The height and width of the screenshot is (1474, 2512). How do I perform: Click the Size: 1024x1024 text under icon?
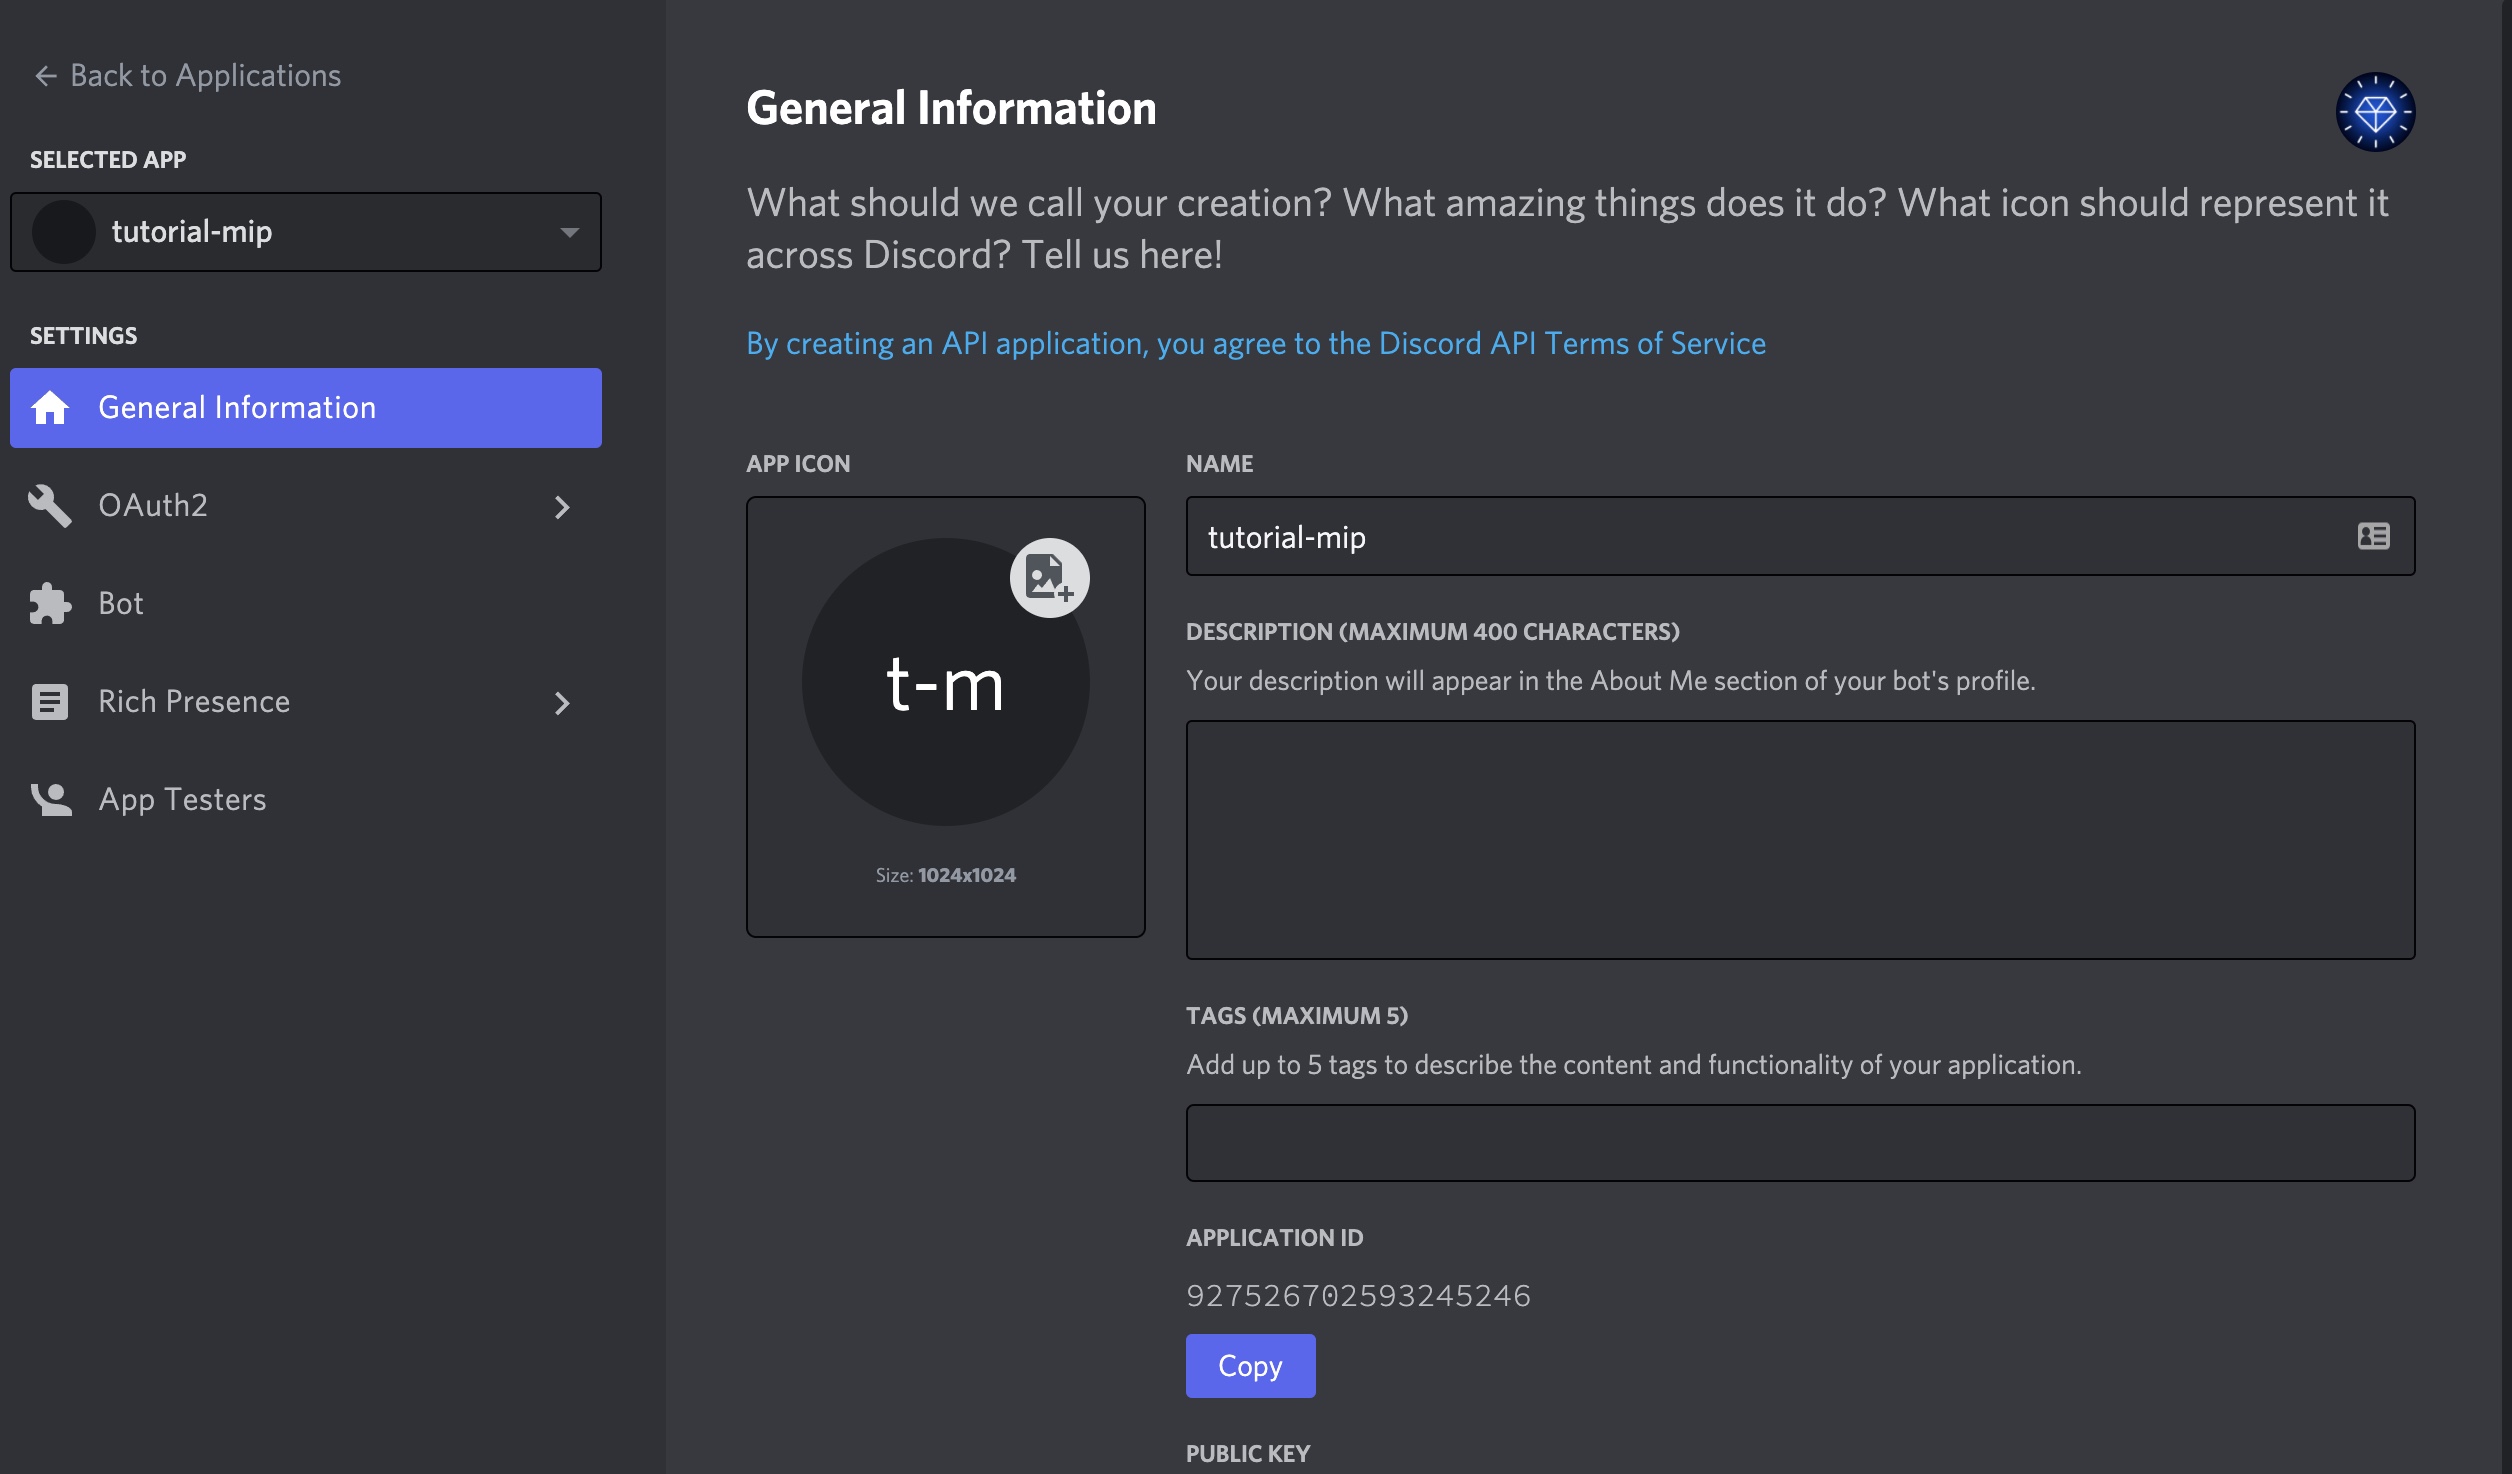pos(945,875)
